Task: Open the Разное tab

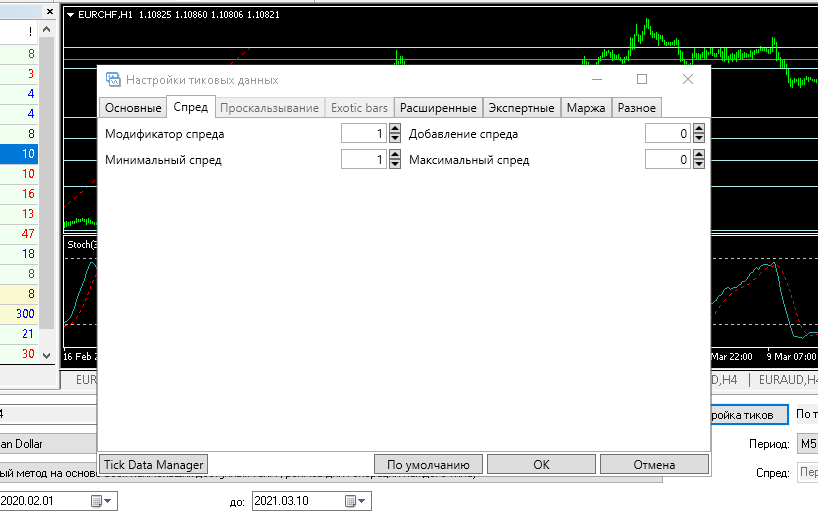Action: [x=636, y=108]
